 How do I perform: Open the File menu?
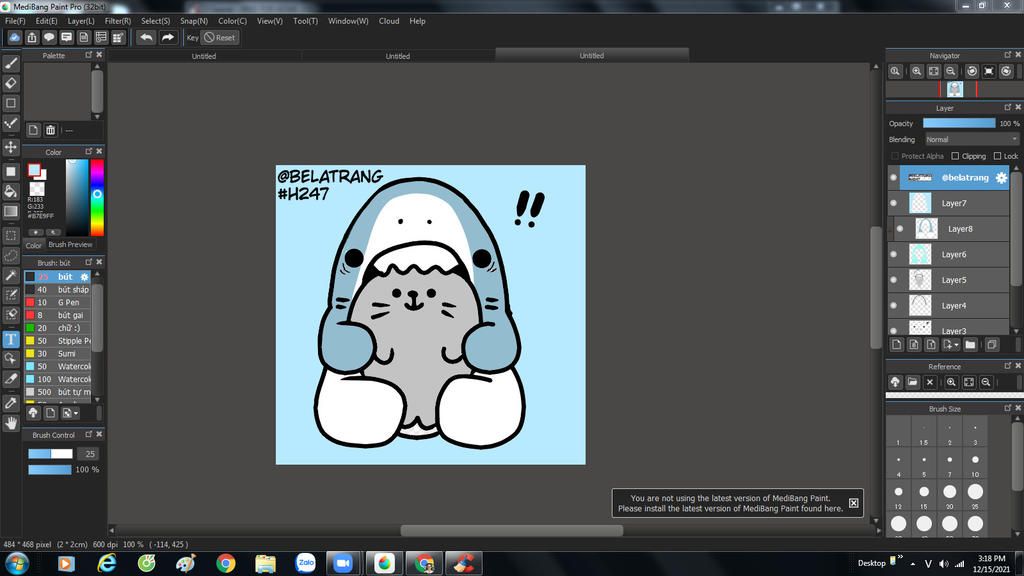tap(15, 21)
